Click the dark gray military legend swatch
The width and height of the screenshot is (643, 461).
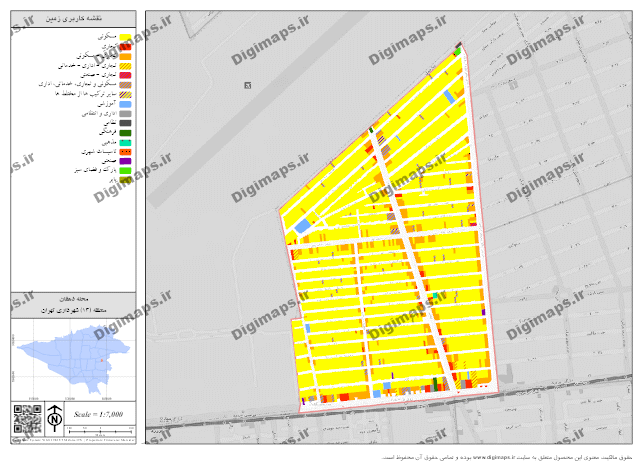(125, 123)
